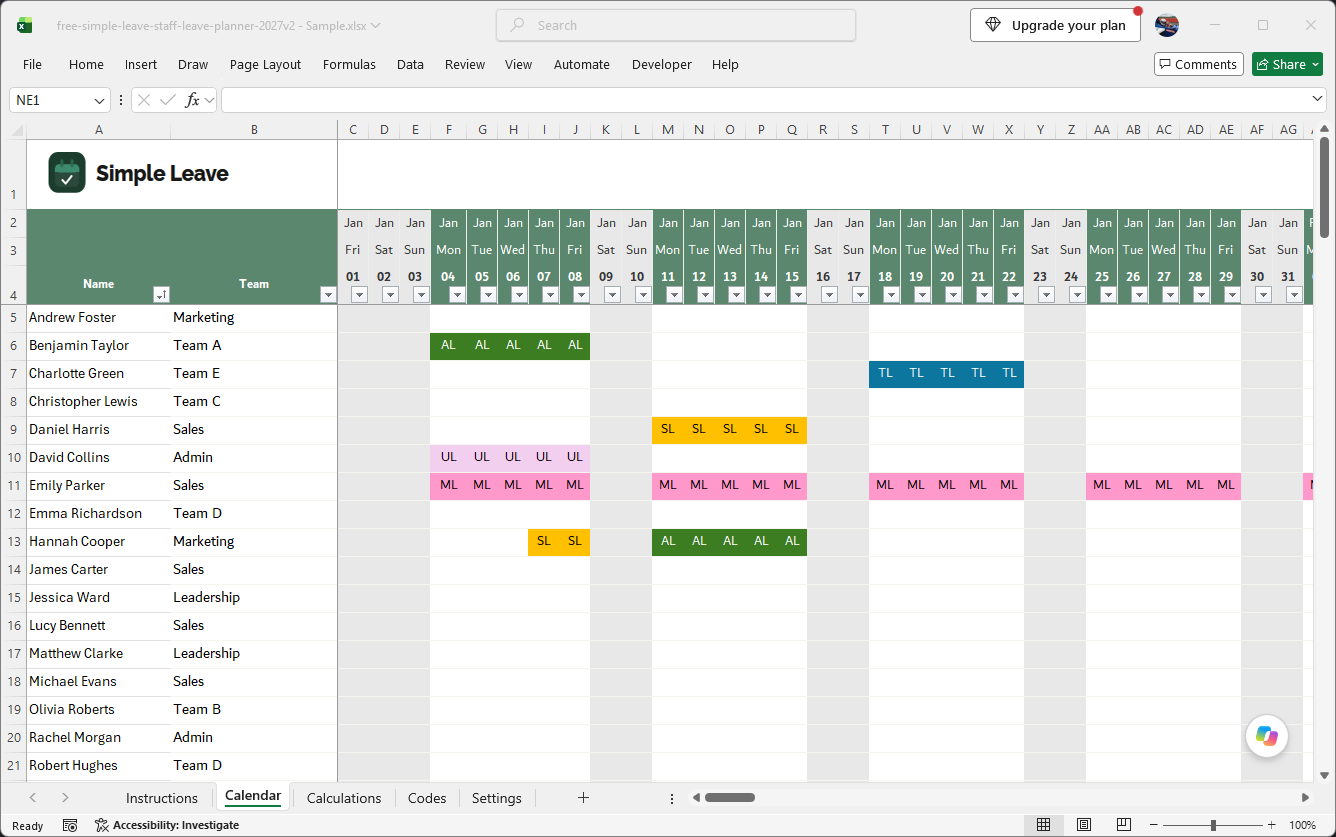Open the Jan 04 column filter dropdown

tap(458, 294)
